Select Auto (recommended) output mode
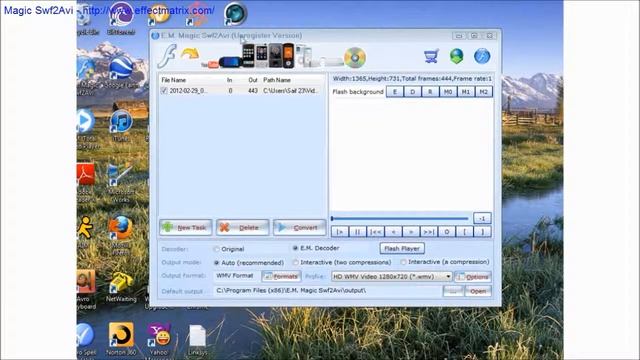Viewport: 640px width, 360px height. pyautogui.click(x=217, y=263)
